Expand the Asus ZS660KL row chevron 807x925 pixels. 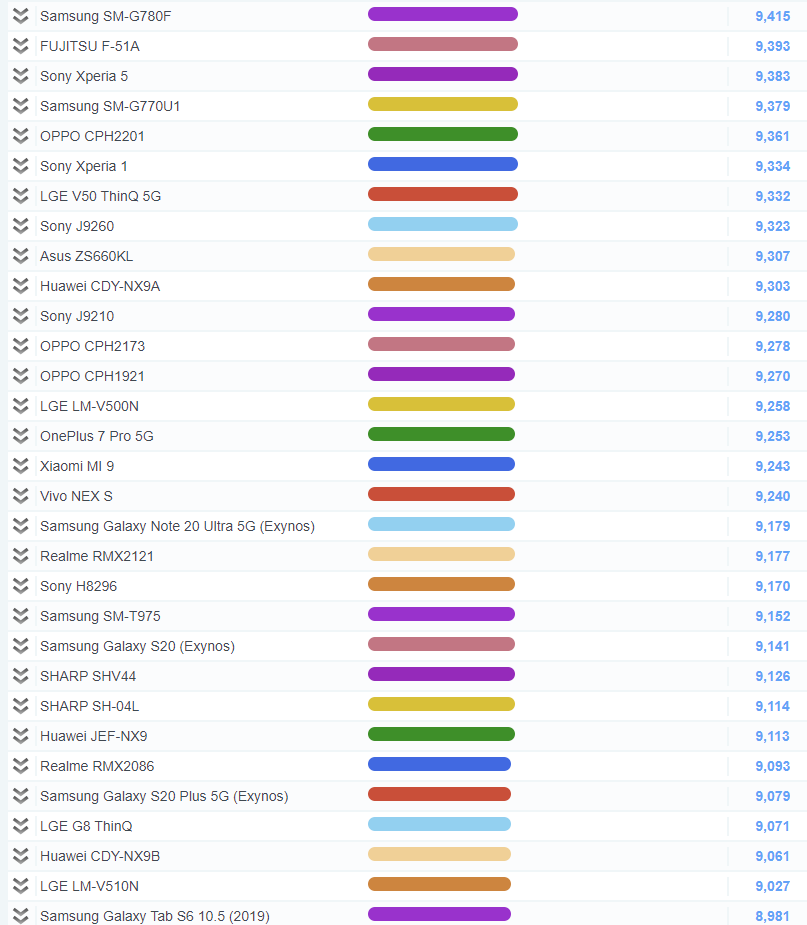pos(21,256)
